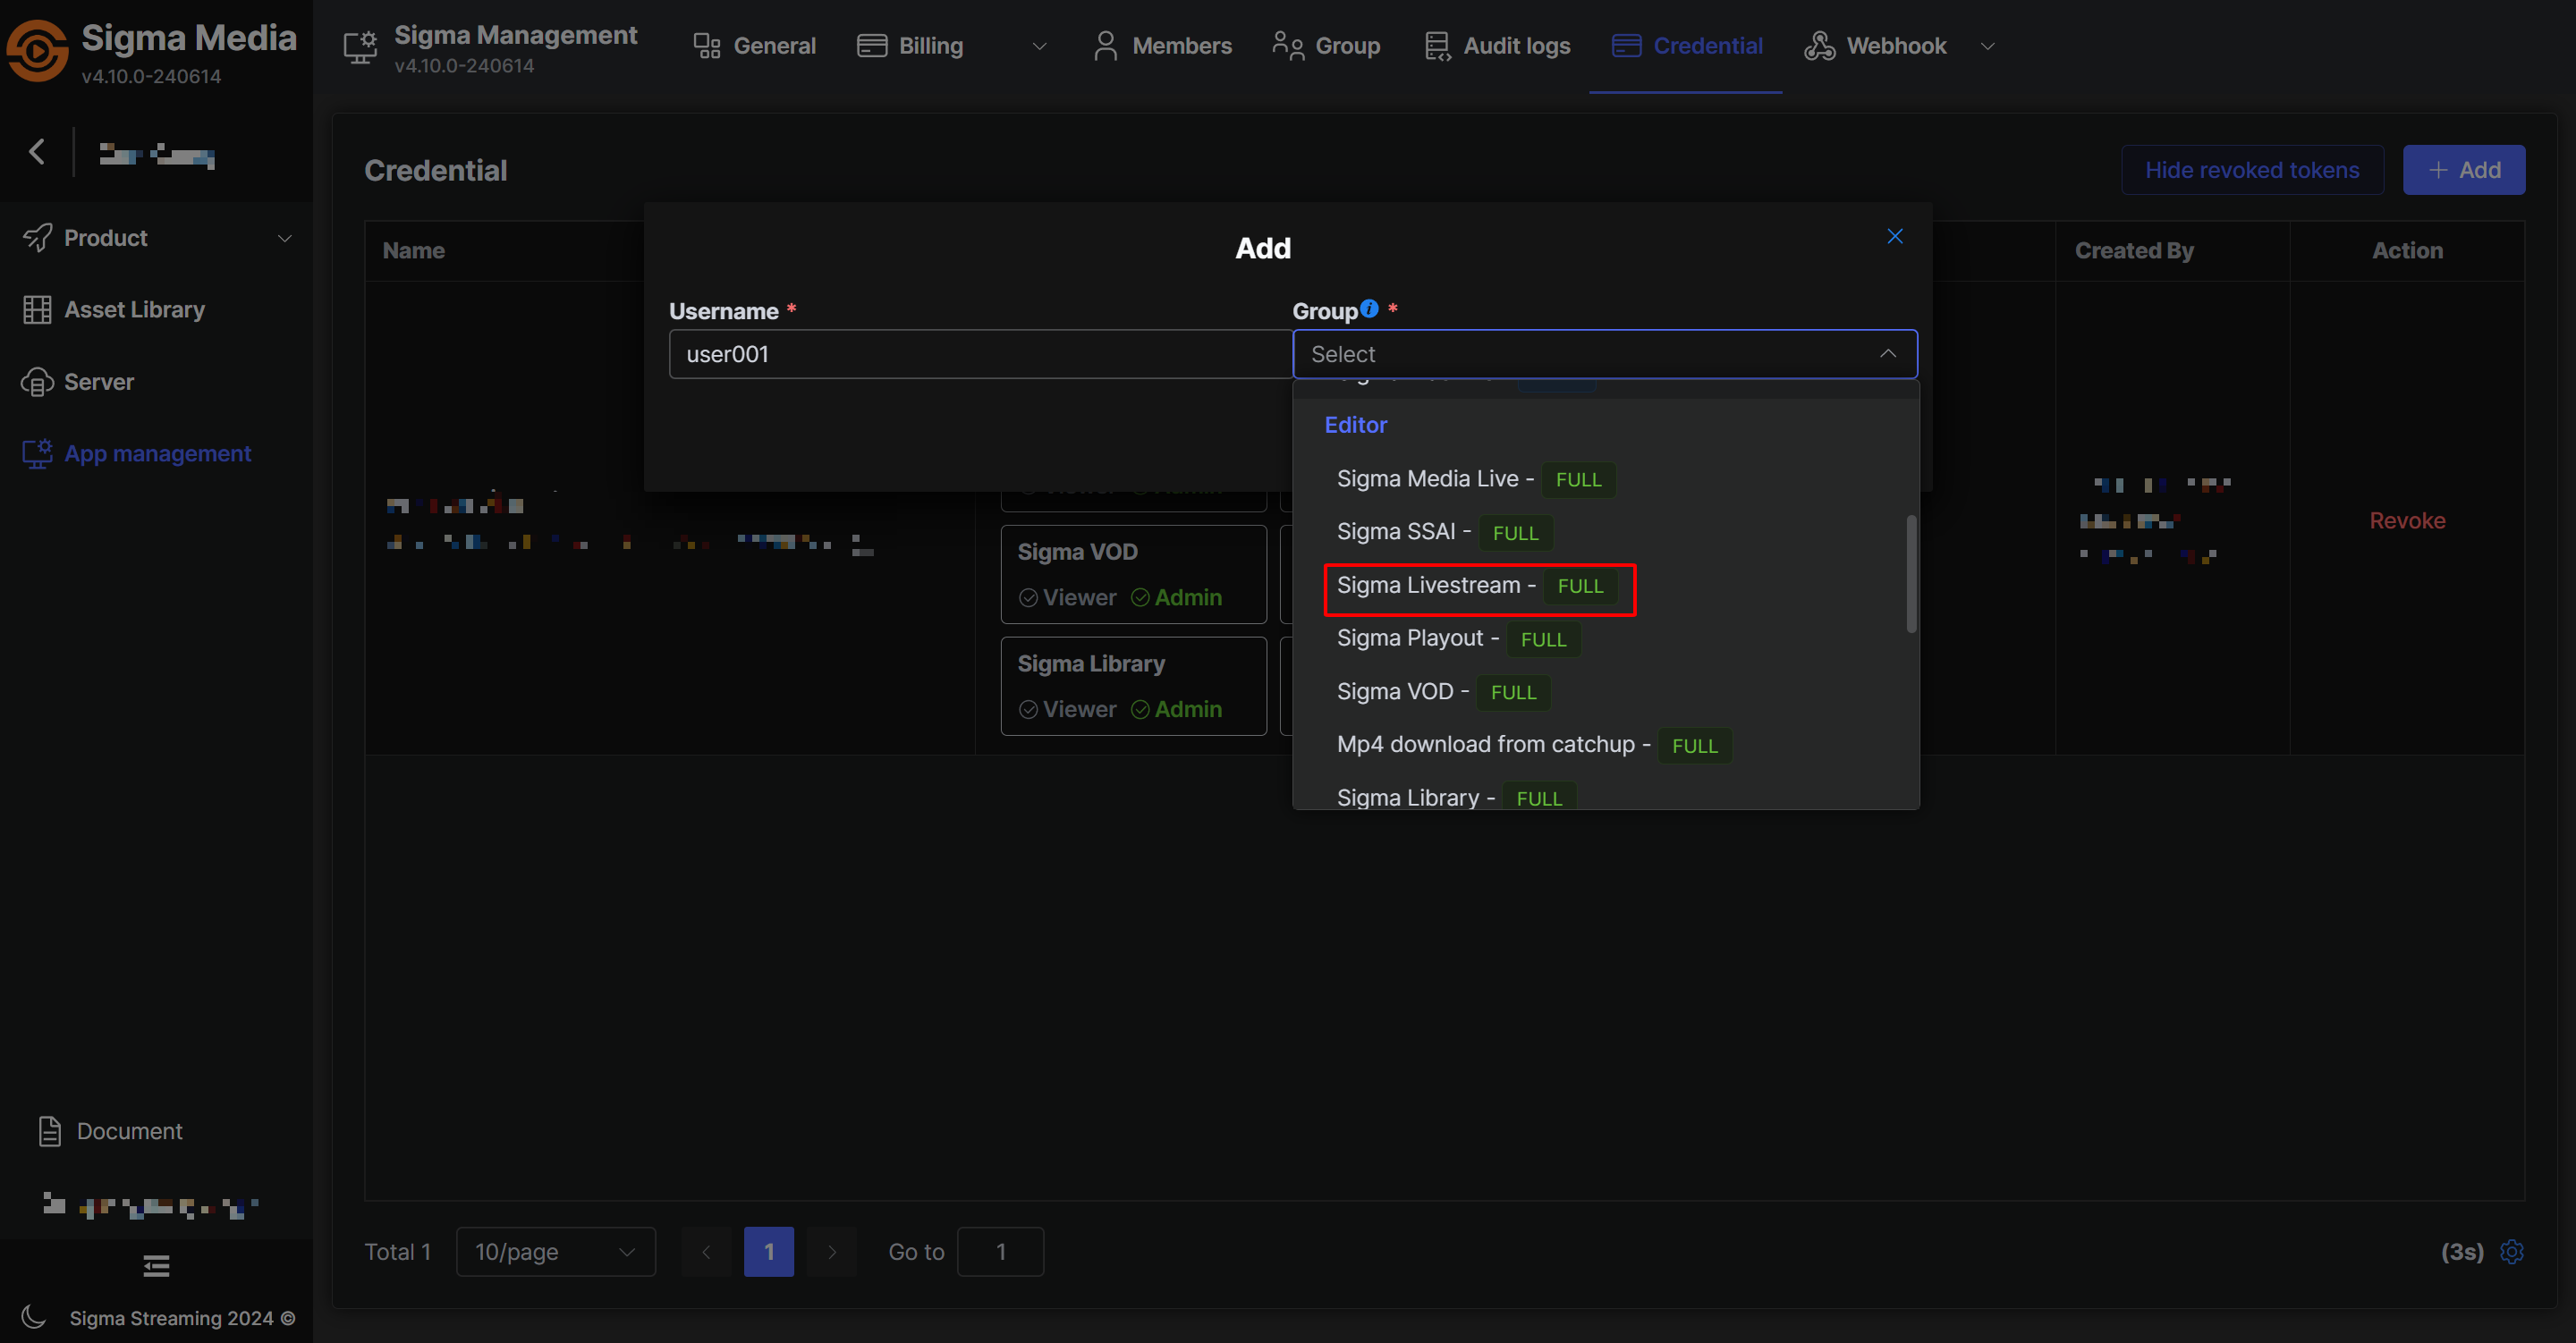The image size is (2576, 1343).
Task: Close the Add dialog
Action: click(x=1894, y=236)
